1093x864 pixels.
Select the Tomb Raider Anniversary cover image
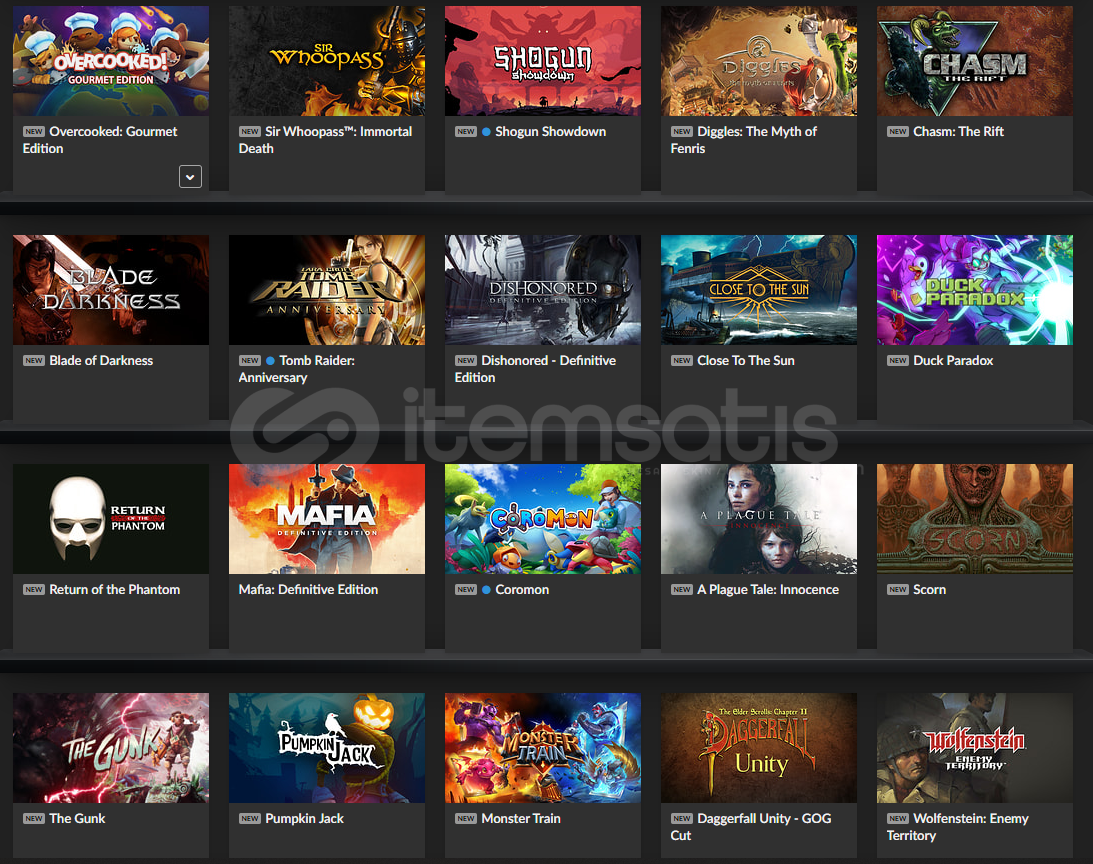327,290
